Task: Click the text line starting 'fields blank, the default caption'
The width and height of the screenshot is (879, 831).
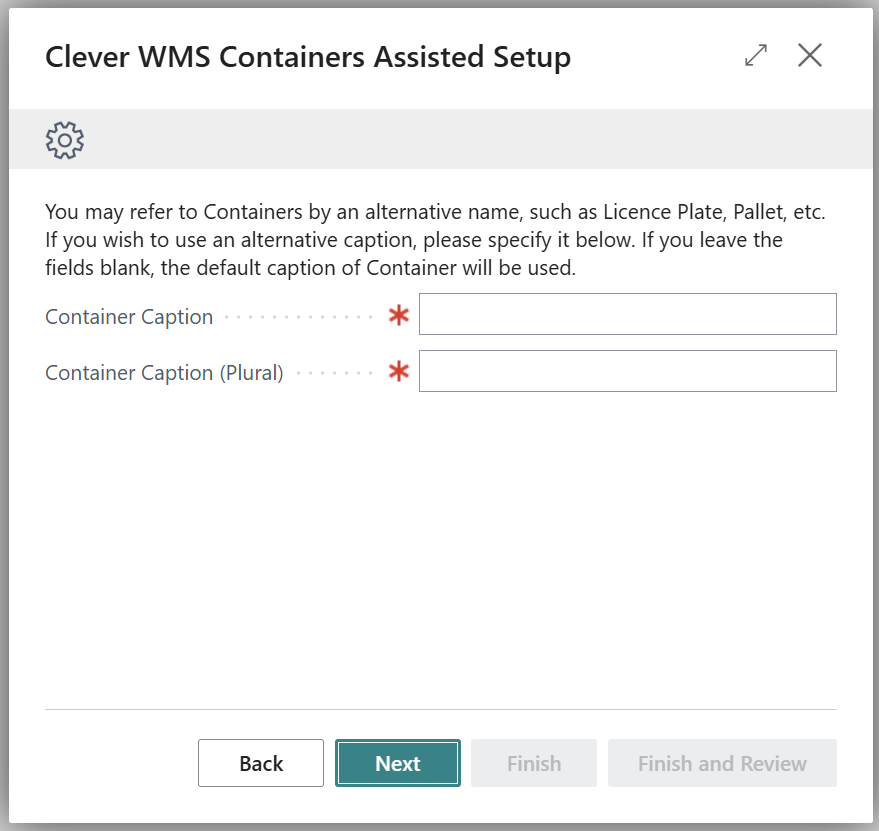Action: coord(310,269)
